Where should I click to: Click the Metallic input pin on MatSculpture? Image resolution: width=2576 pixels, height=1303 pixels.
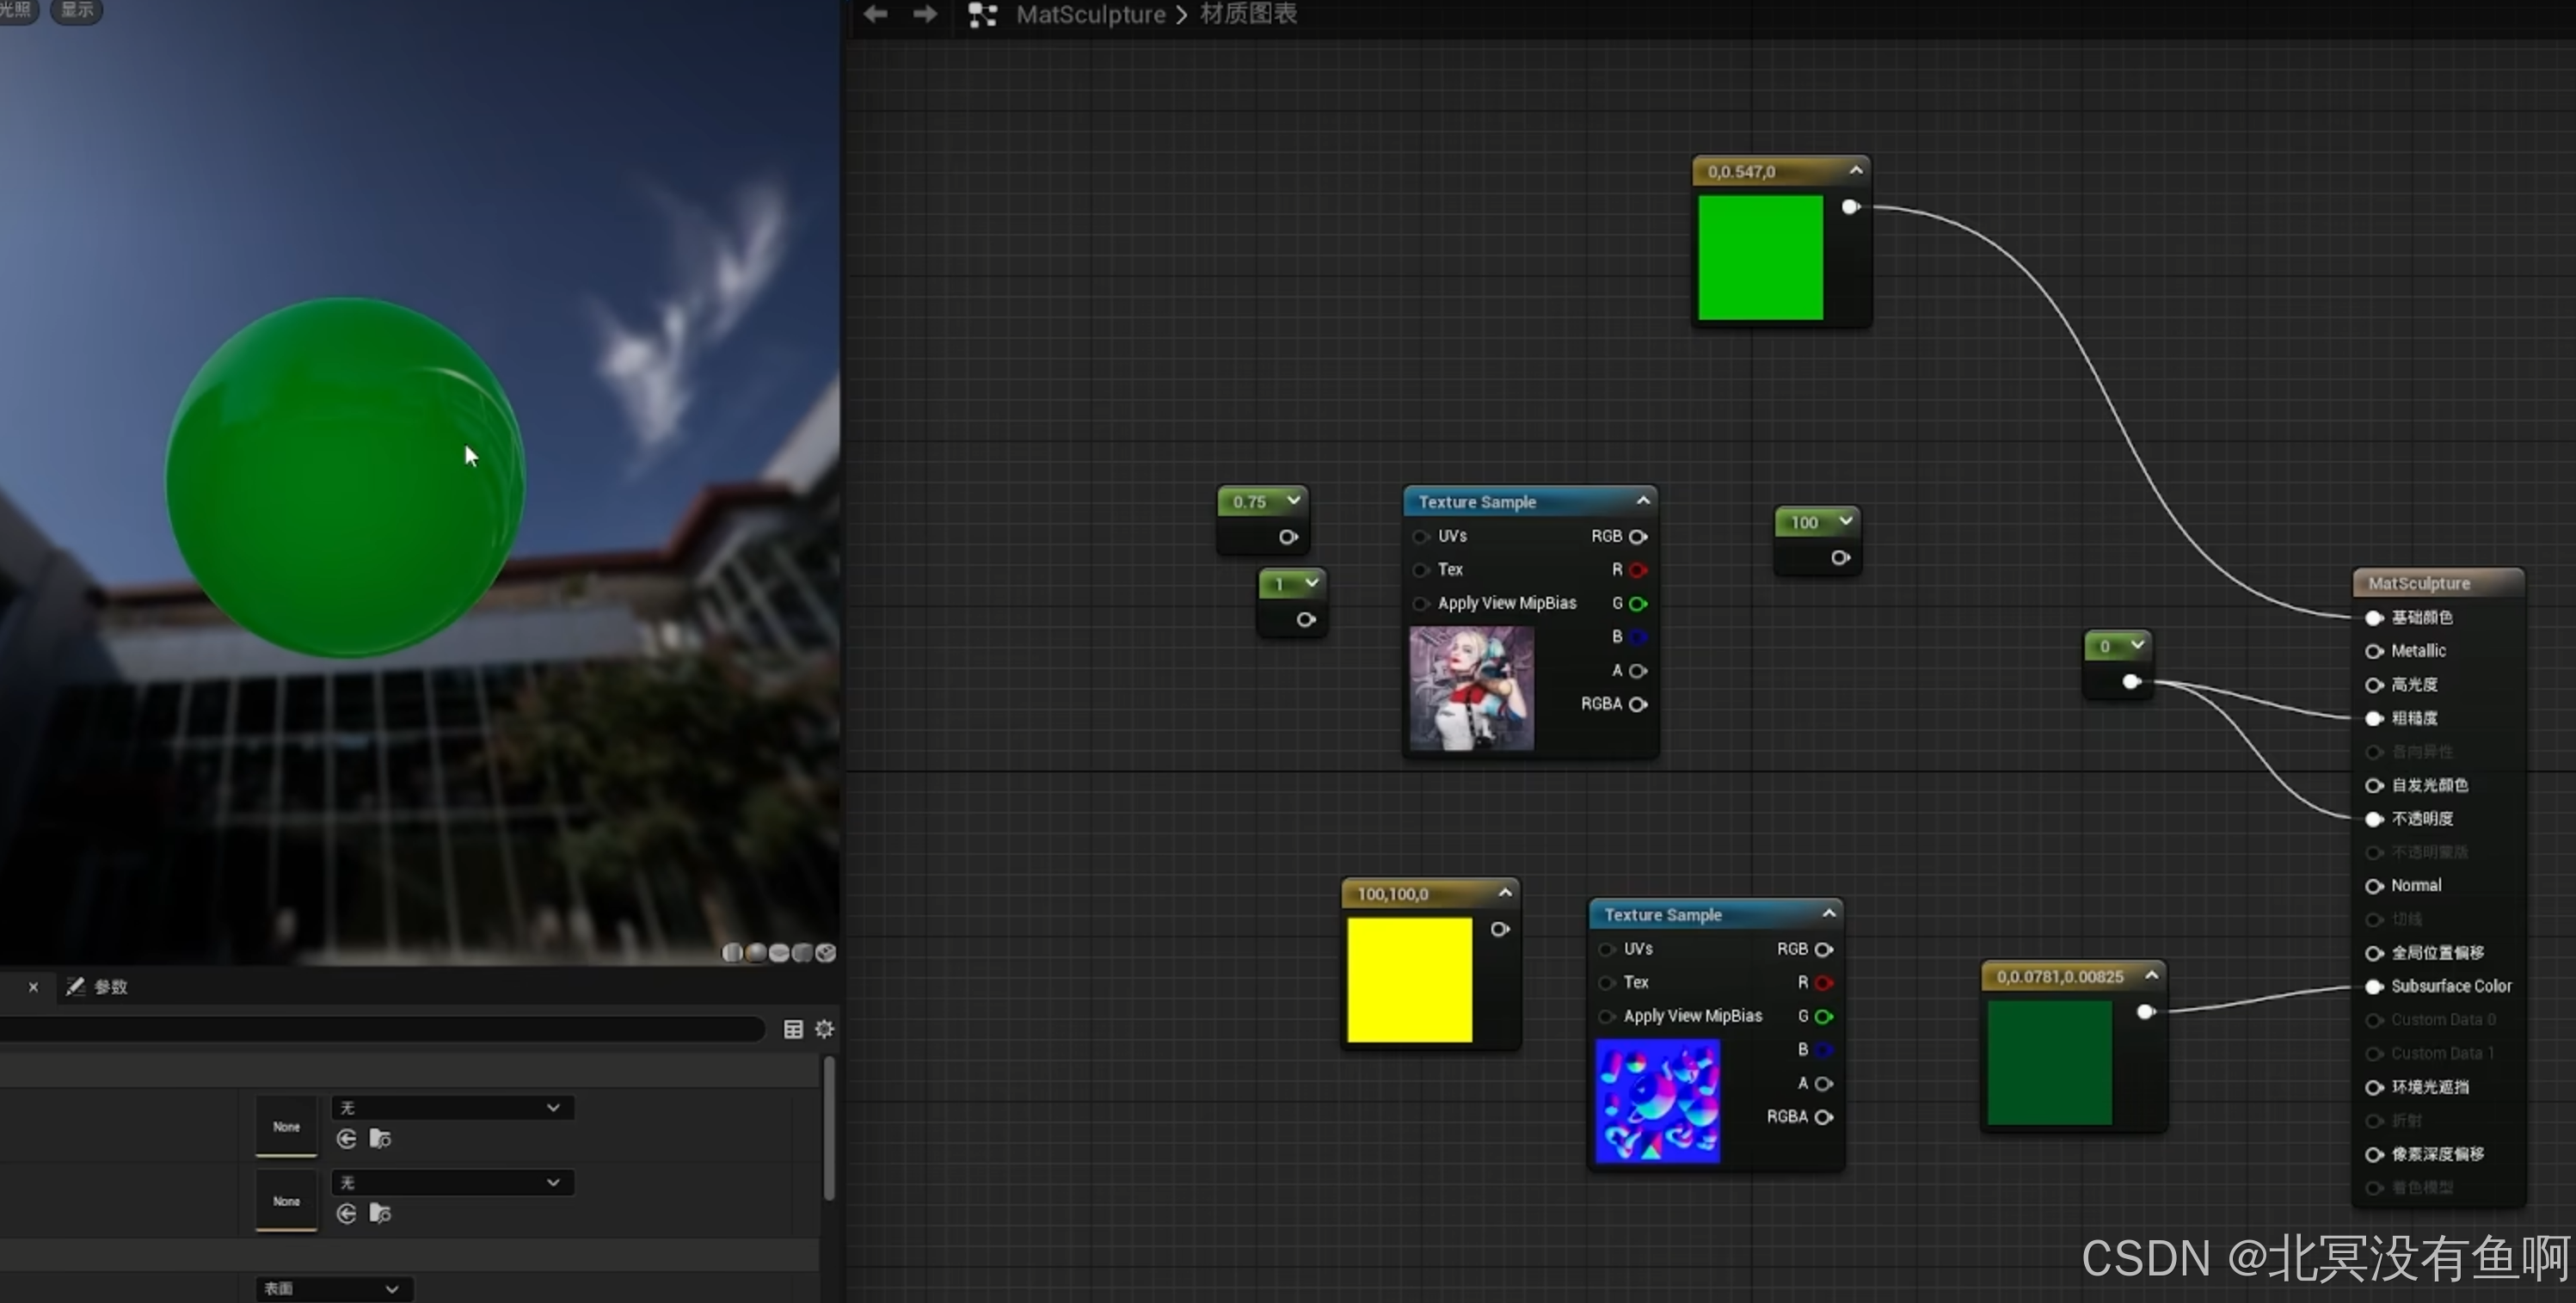[2374, 651]
